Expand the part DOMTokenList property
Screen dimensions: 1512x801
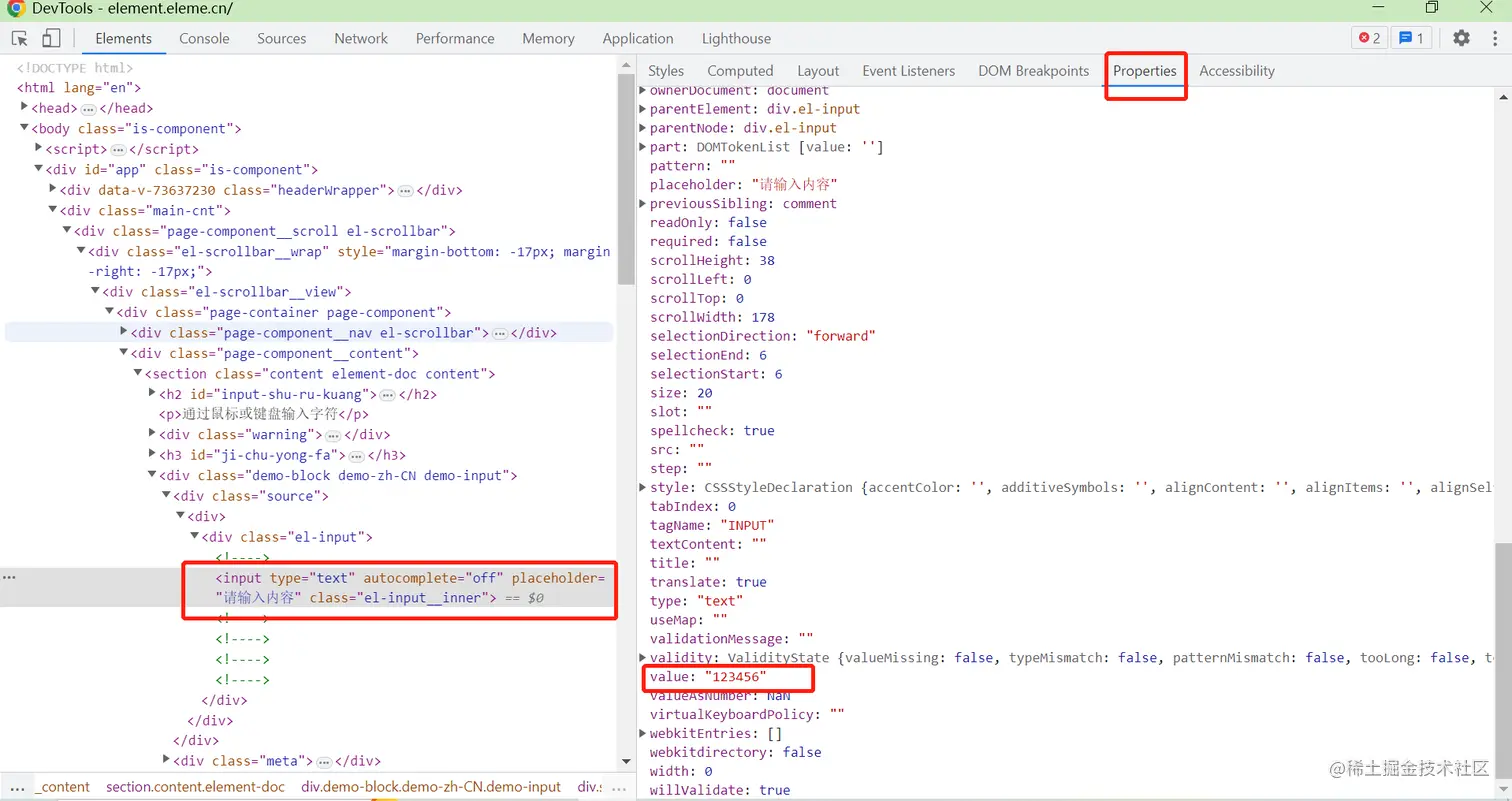[x=643, y=147]
